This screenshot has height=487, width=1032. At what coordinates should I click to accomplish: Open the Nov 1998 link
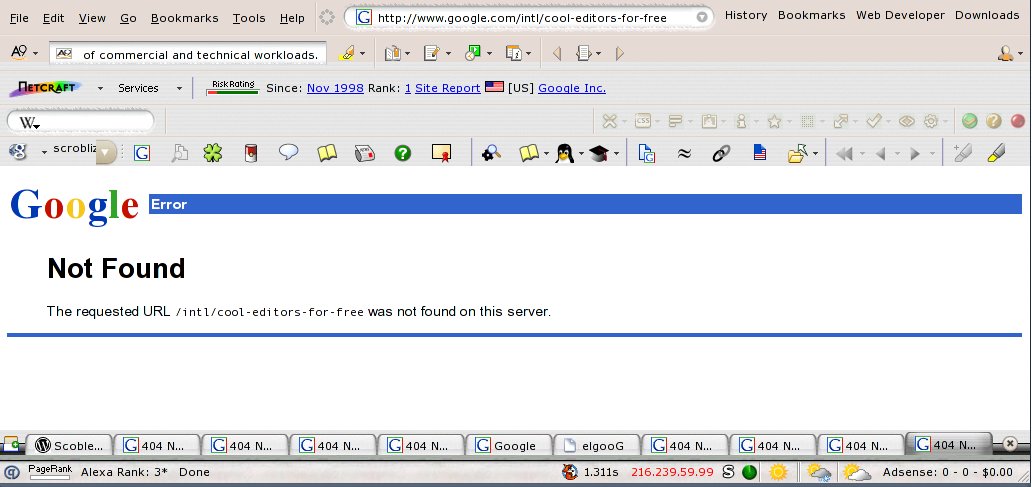click(x=335, y=88)
